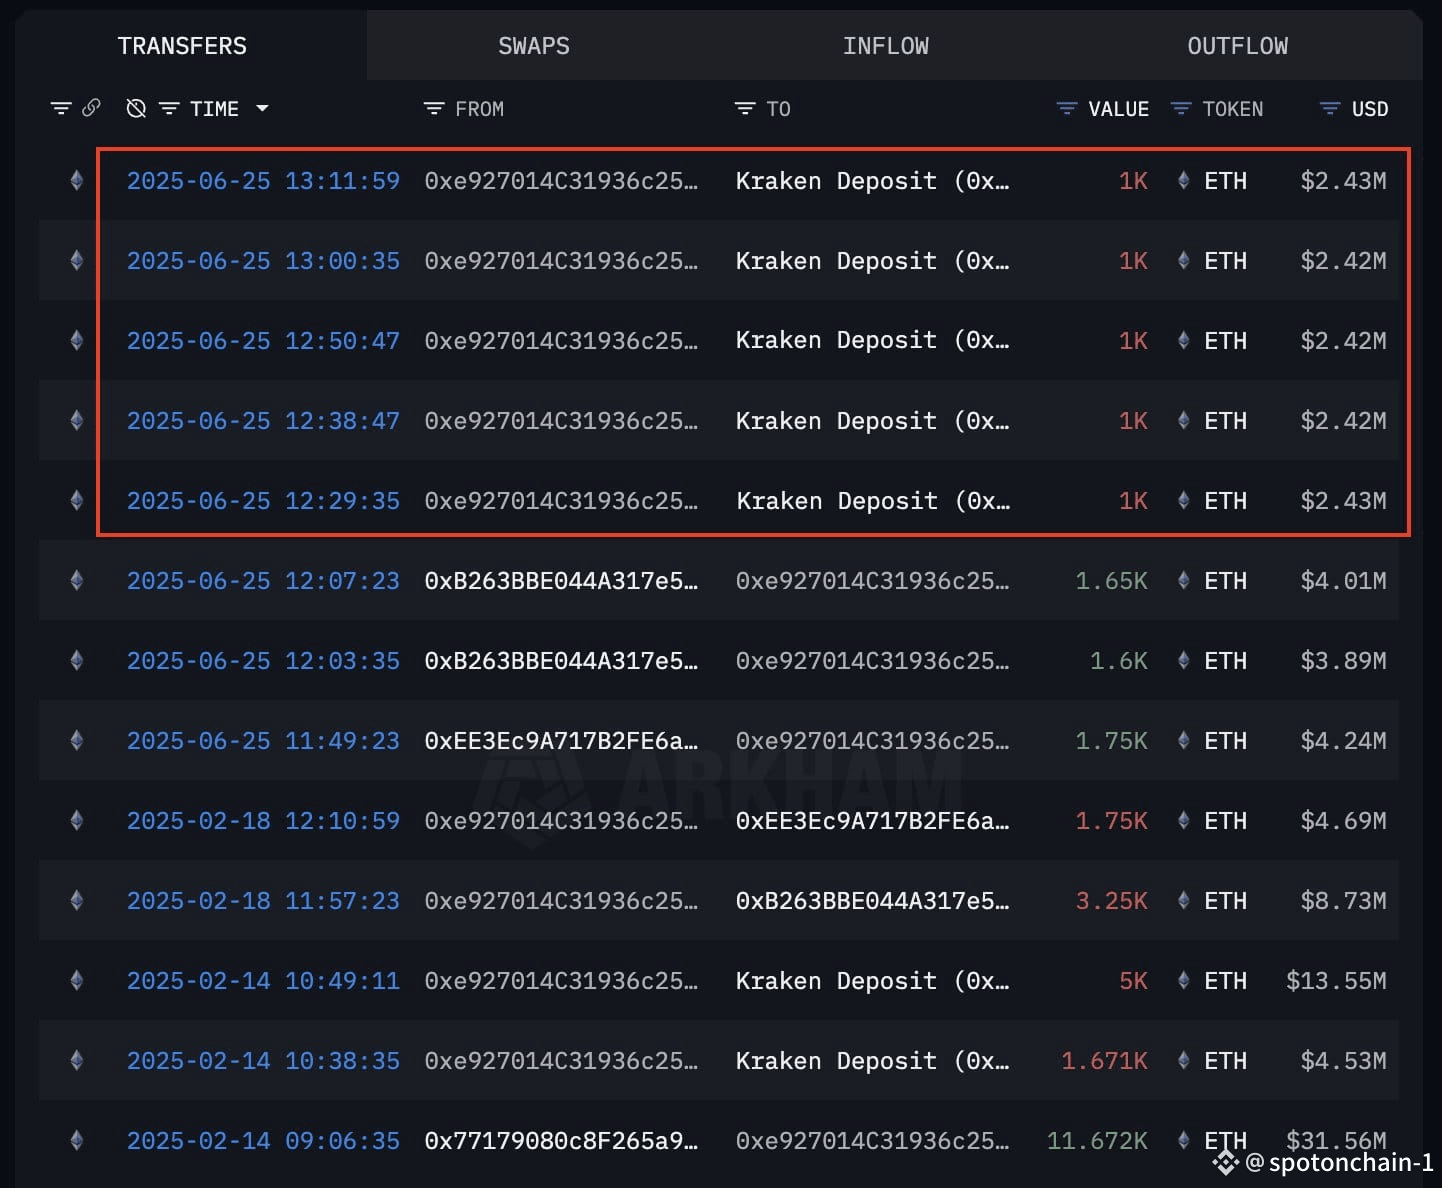Viewport: 1442px width, 1188px height.
Task: Go to the TRANSFERS tab
Action: (x=182, y=46)
